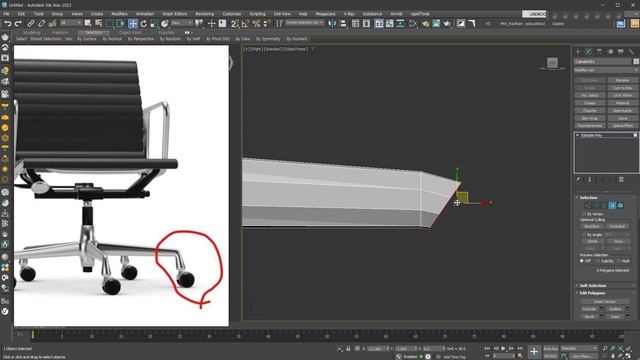Image resolution: width=640 pixels, height=360 pixels.
Task: Click the Redo arrow in main toolbar
Action: click(18, 24)
